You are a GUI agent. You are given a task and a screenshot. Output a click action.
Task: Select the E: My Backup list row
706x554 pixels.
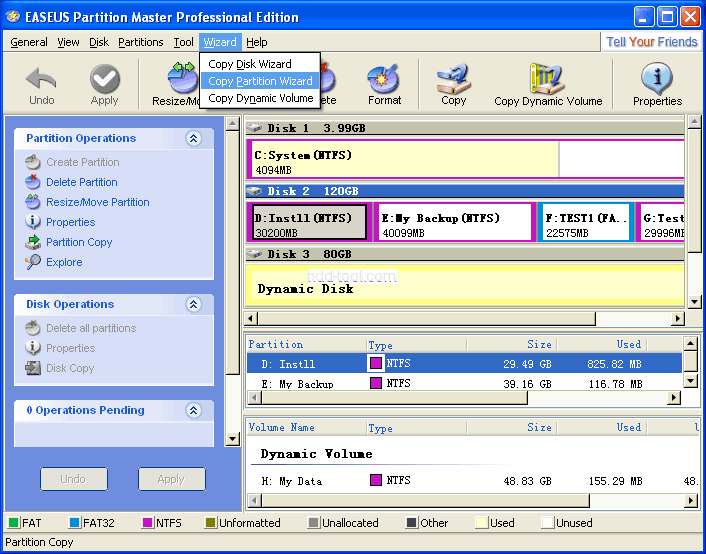464,383
